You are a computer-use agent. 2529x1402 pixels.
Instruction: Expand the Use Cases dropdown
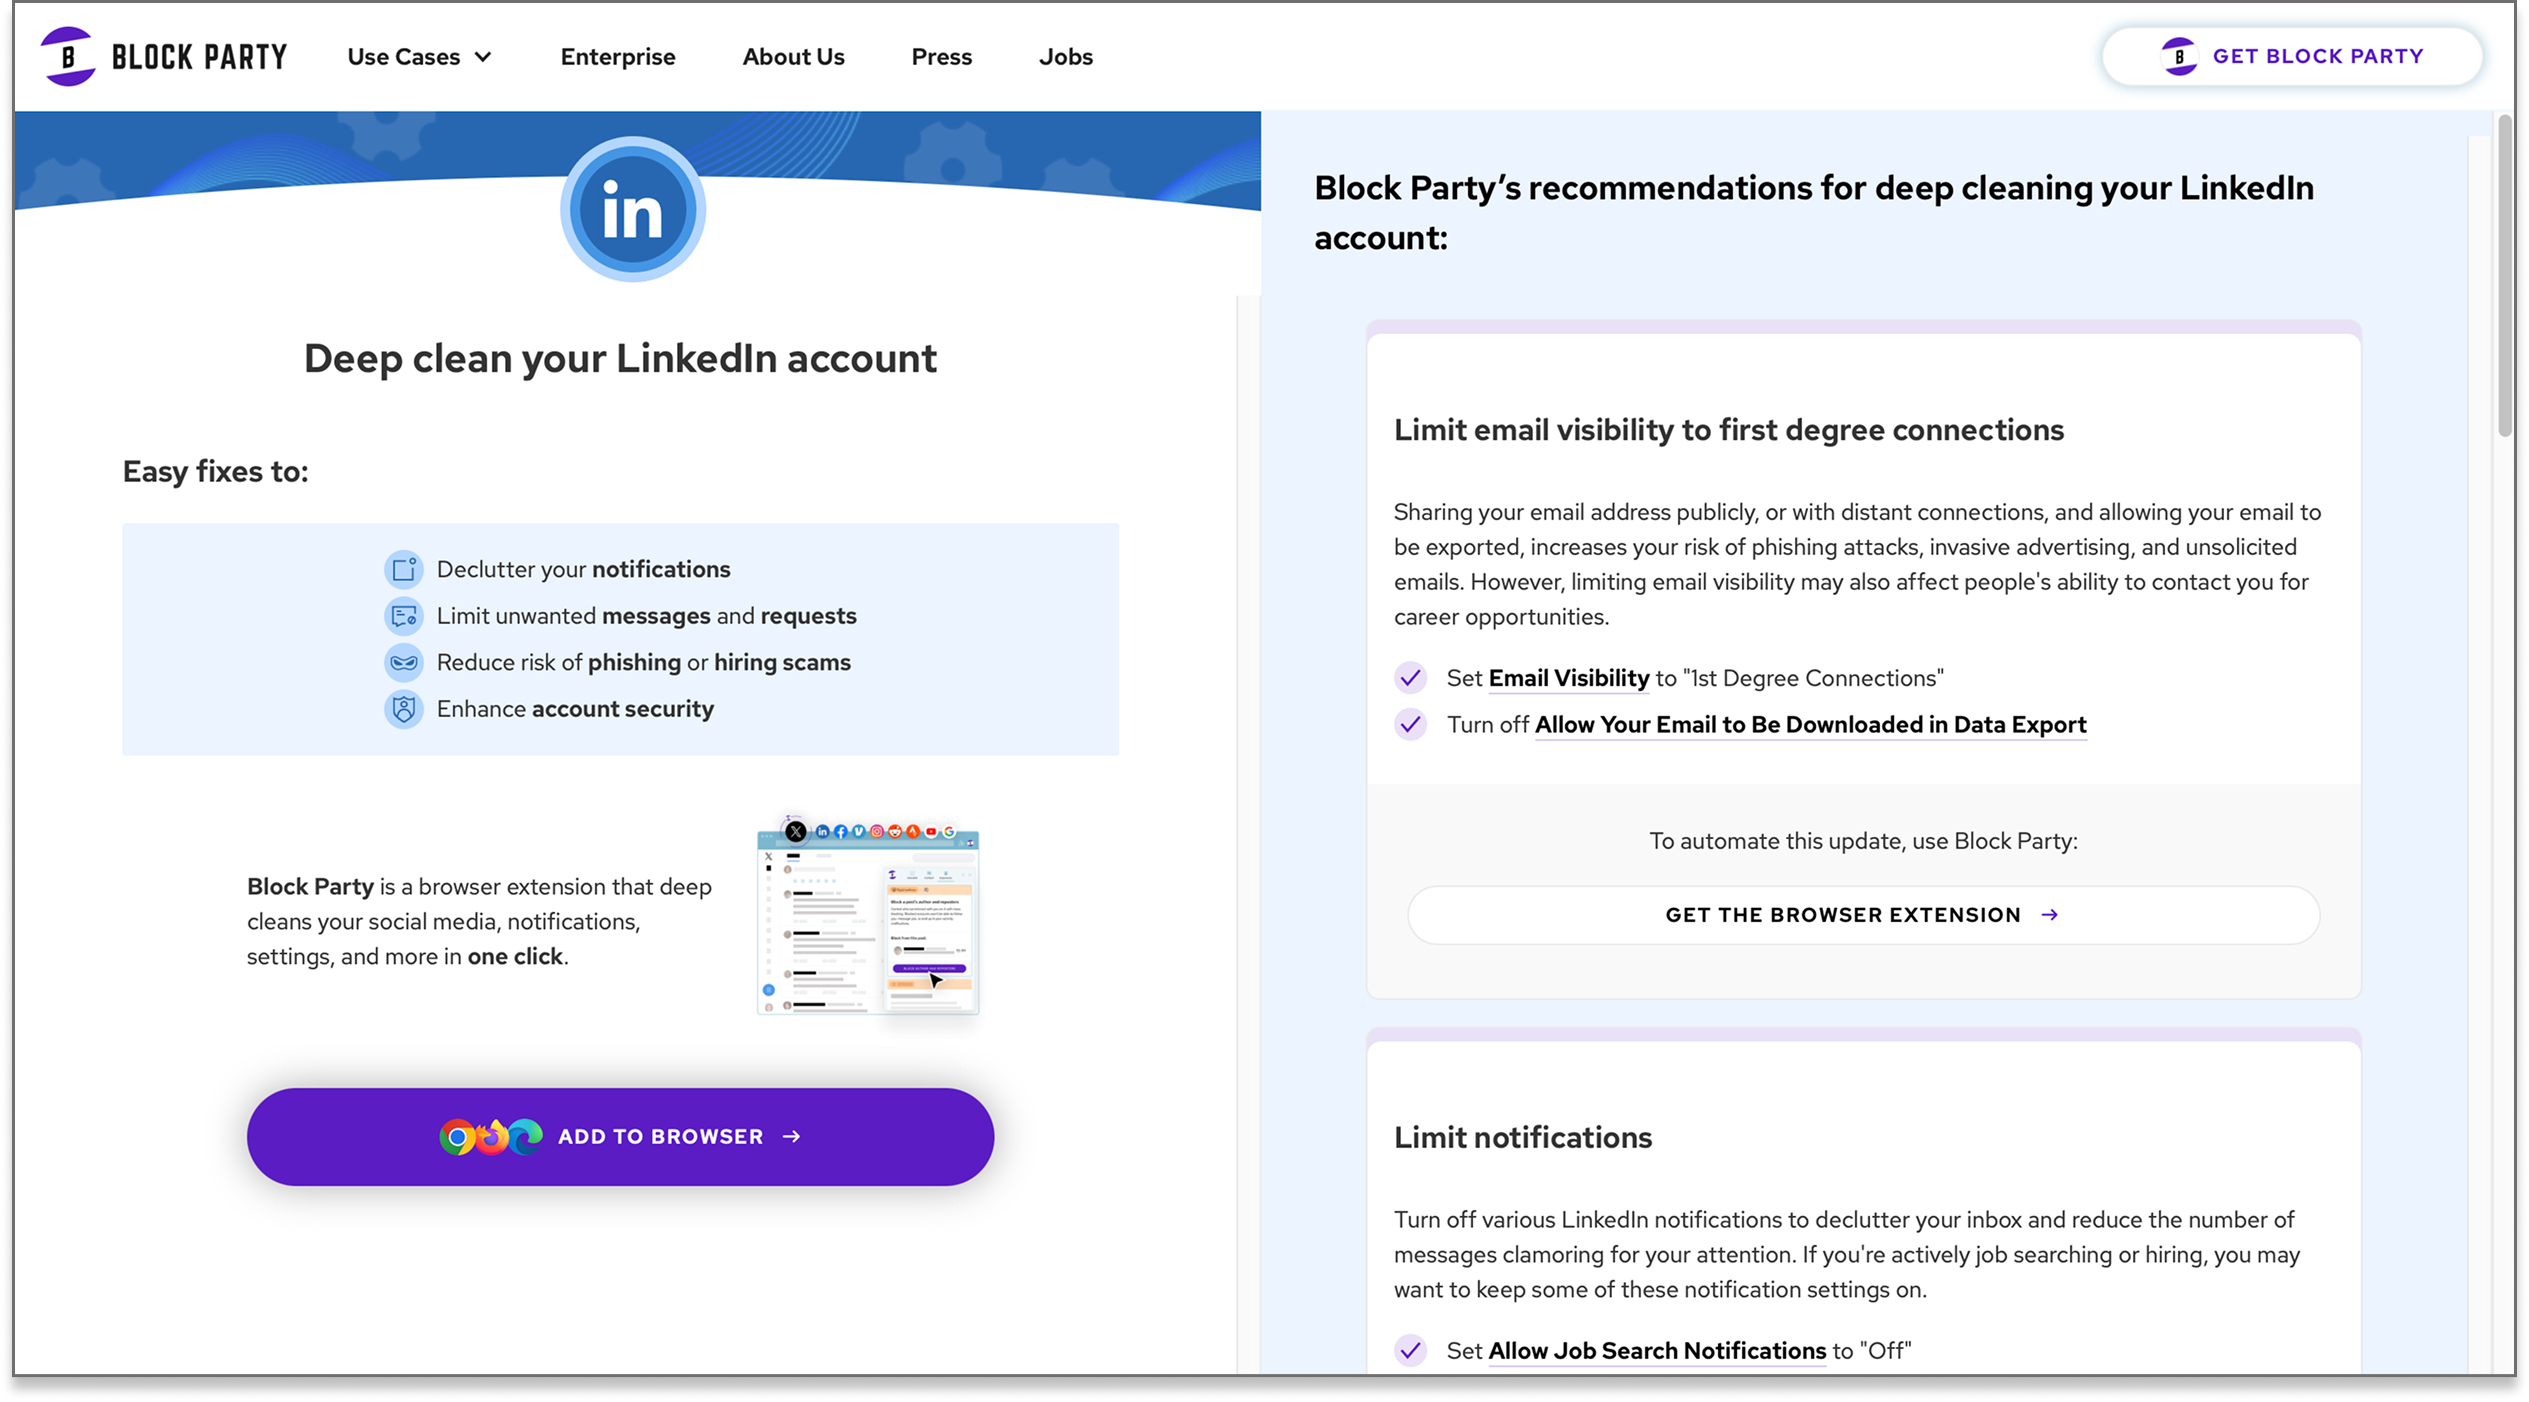418,56
